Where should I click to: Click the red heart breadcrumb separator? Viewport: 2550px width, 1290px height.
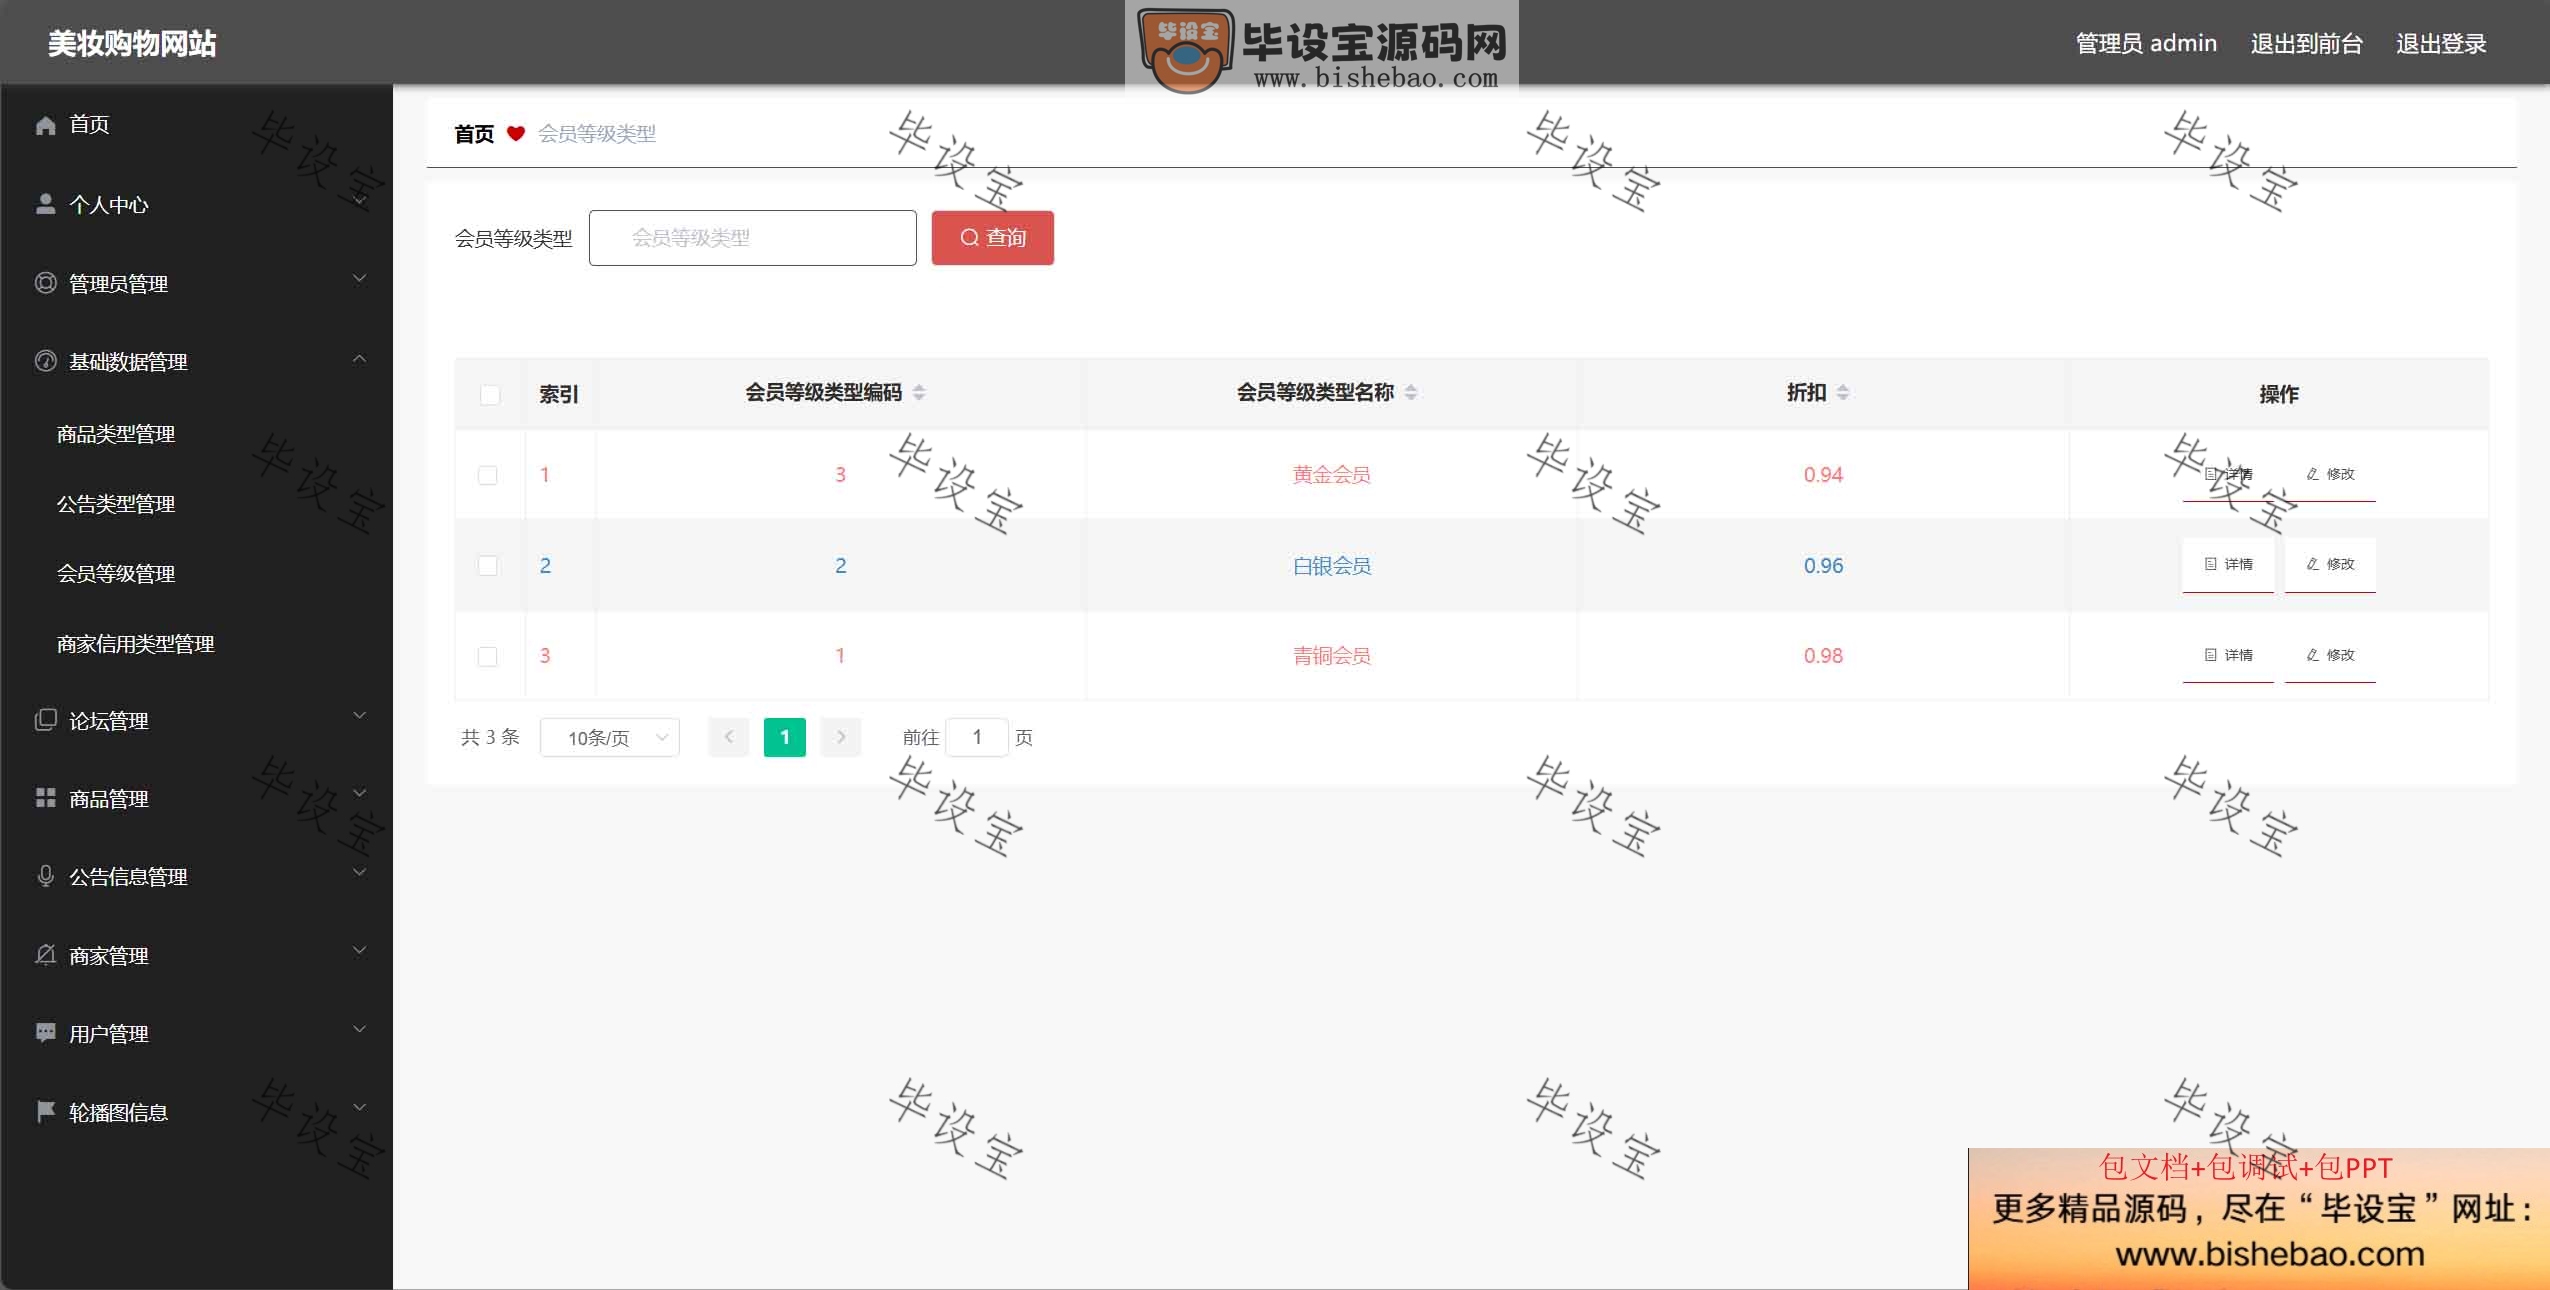point(516,133)
